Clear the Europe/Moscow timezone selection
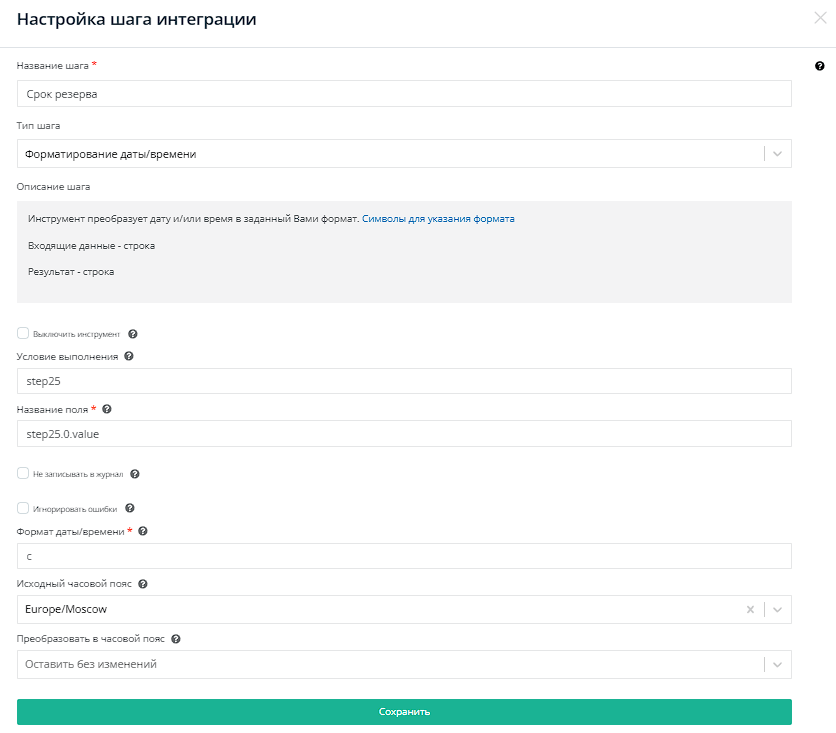 tap(750, 609)
